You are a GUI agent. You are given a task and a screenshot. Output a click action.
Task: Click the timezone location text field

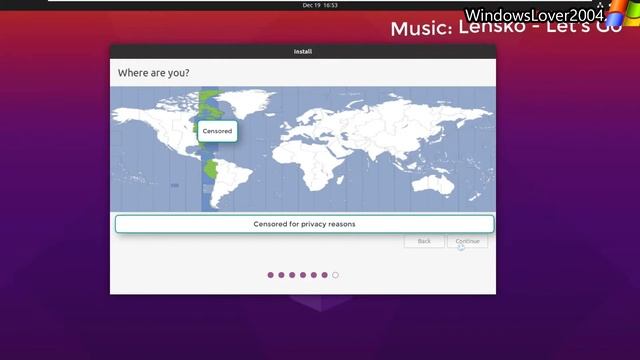point(304,224)
